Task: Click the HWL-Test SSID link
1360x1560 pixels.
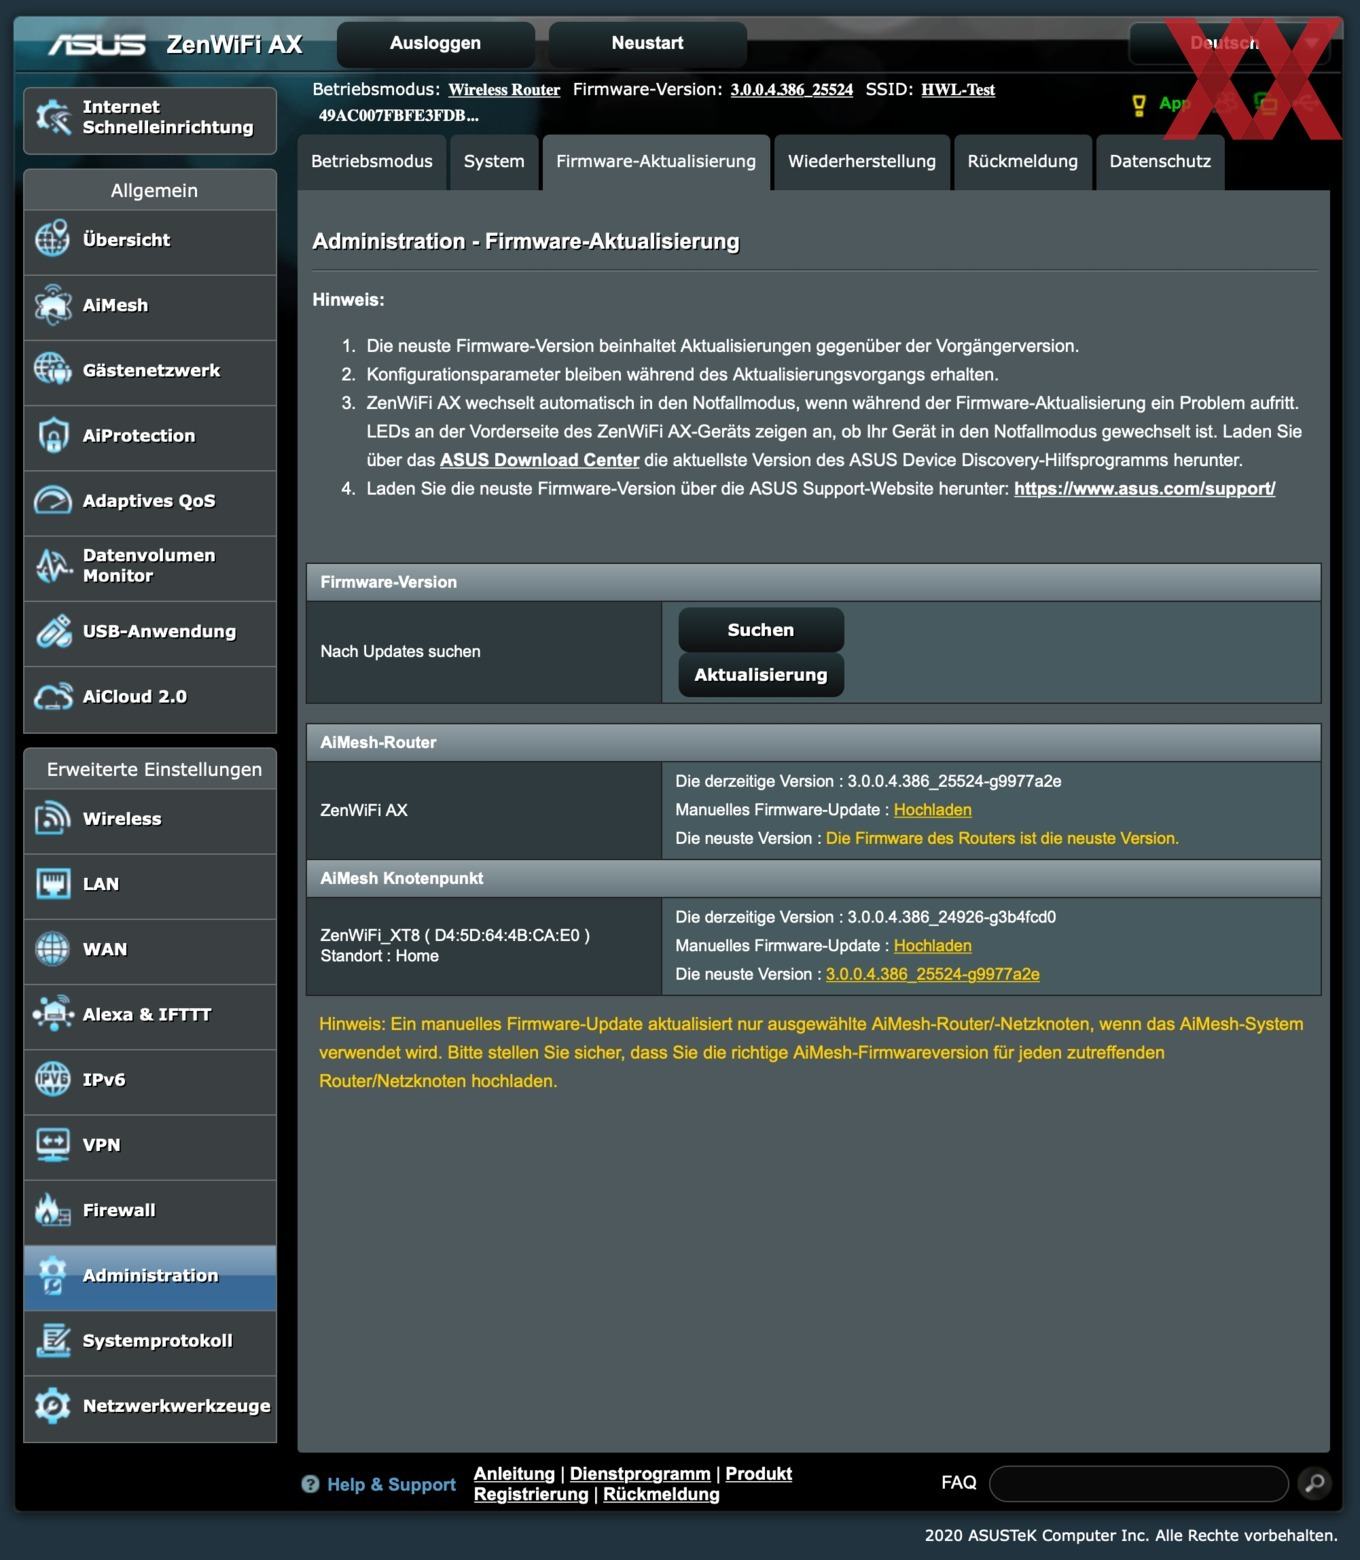Action: click(x=958, y=90)
